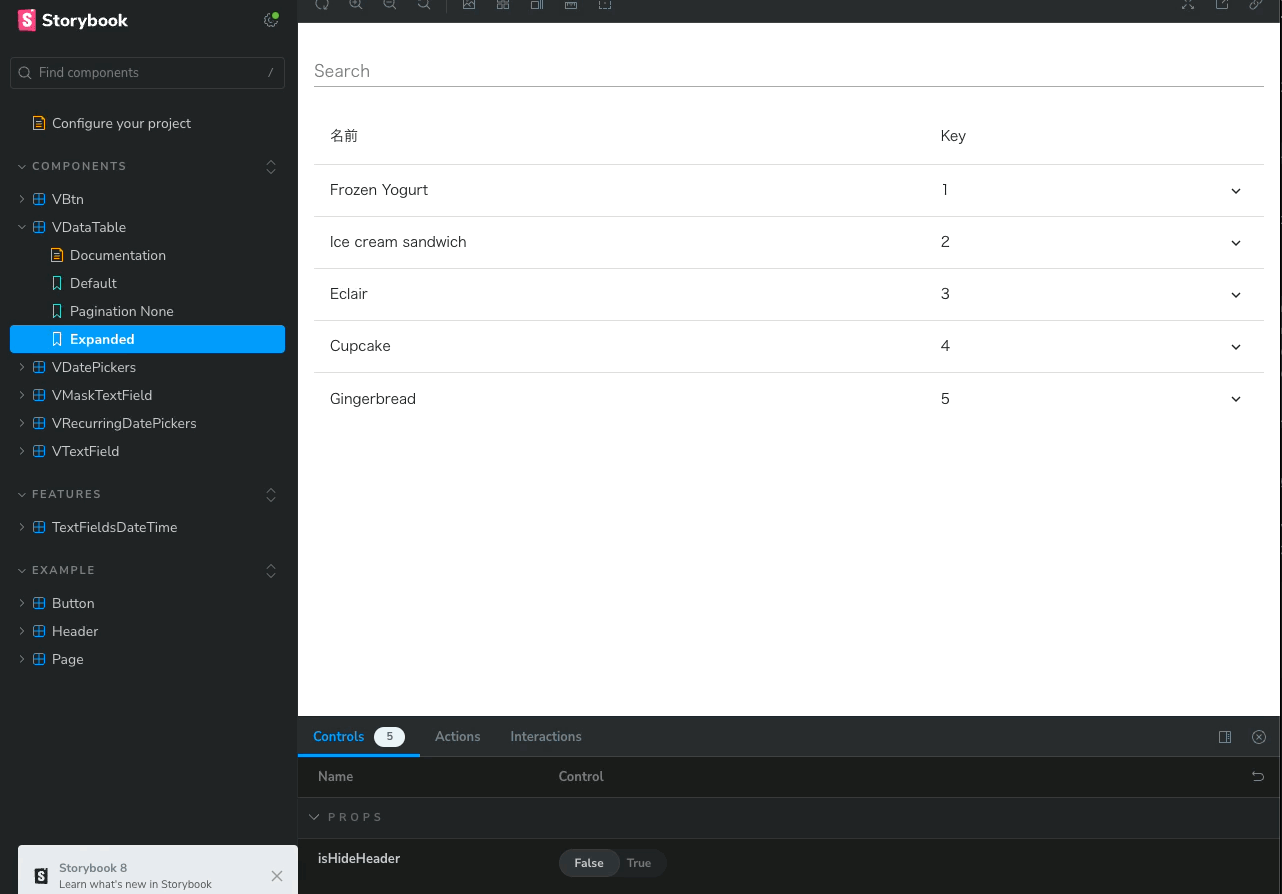Set isHideHeader to False

click(589, 863)
